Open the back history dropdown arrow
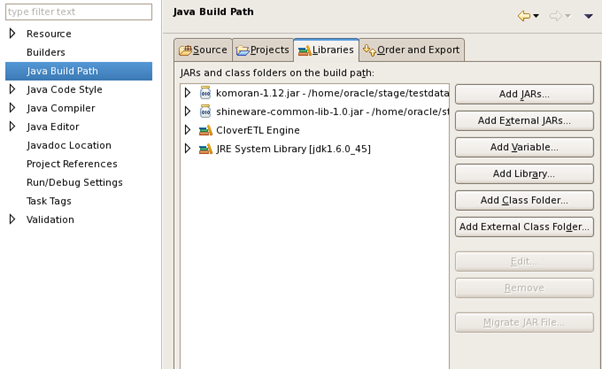The image size is (602, 369). [x=536, y=16]
